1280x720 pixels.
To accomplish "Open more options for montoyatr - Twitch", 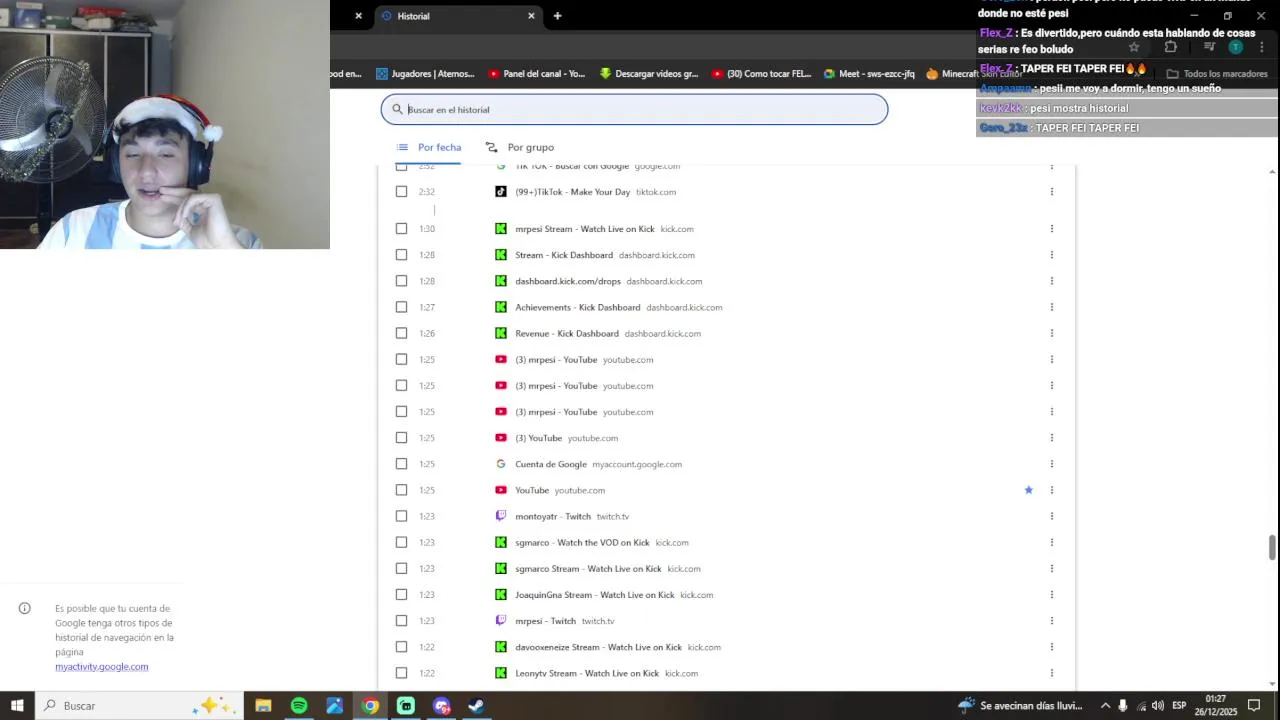I will (1051, 516).
